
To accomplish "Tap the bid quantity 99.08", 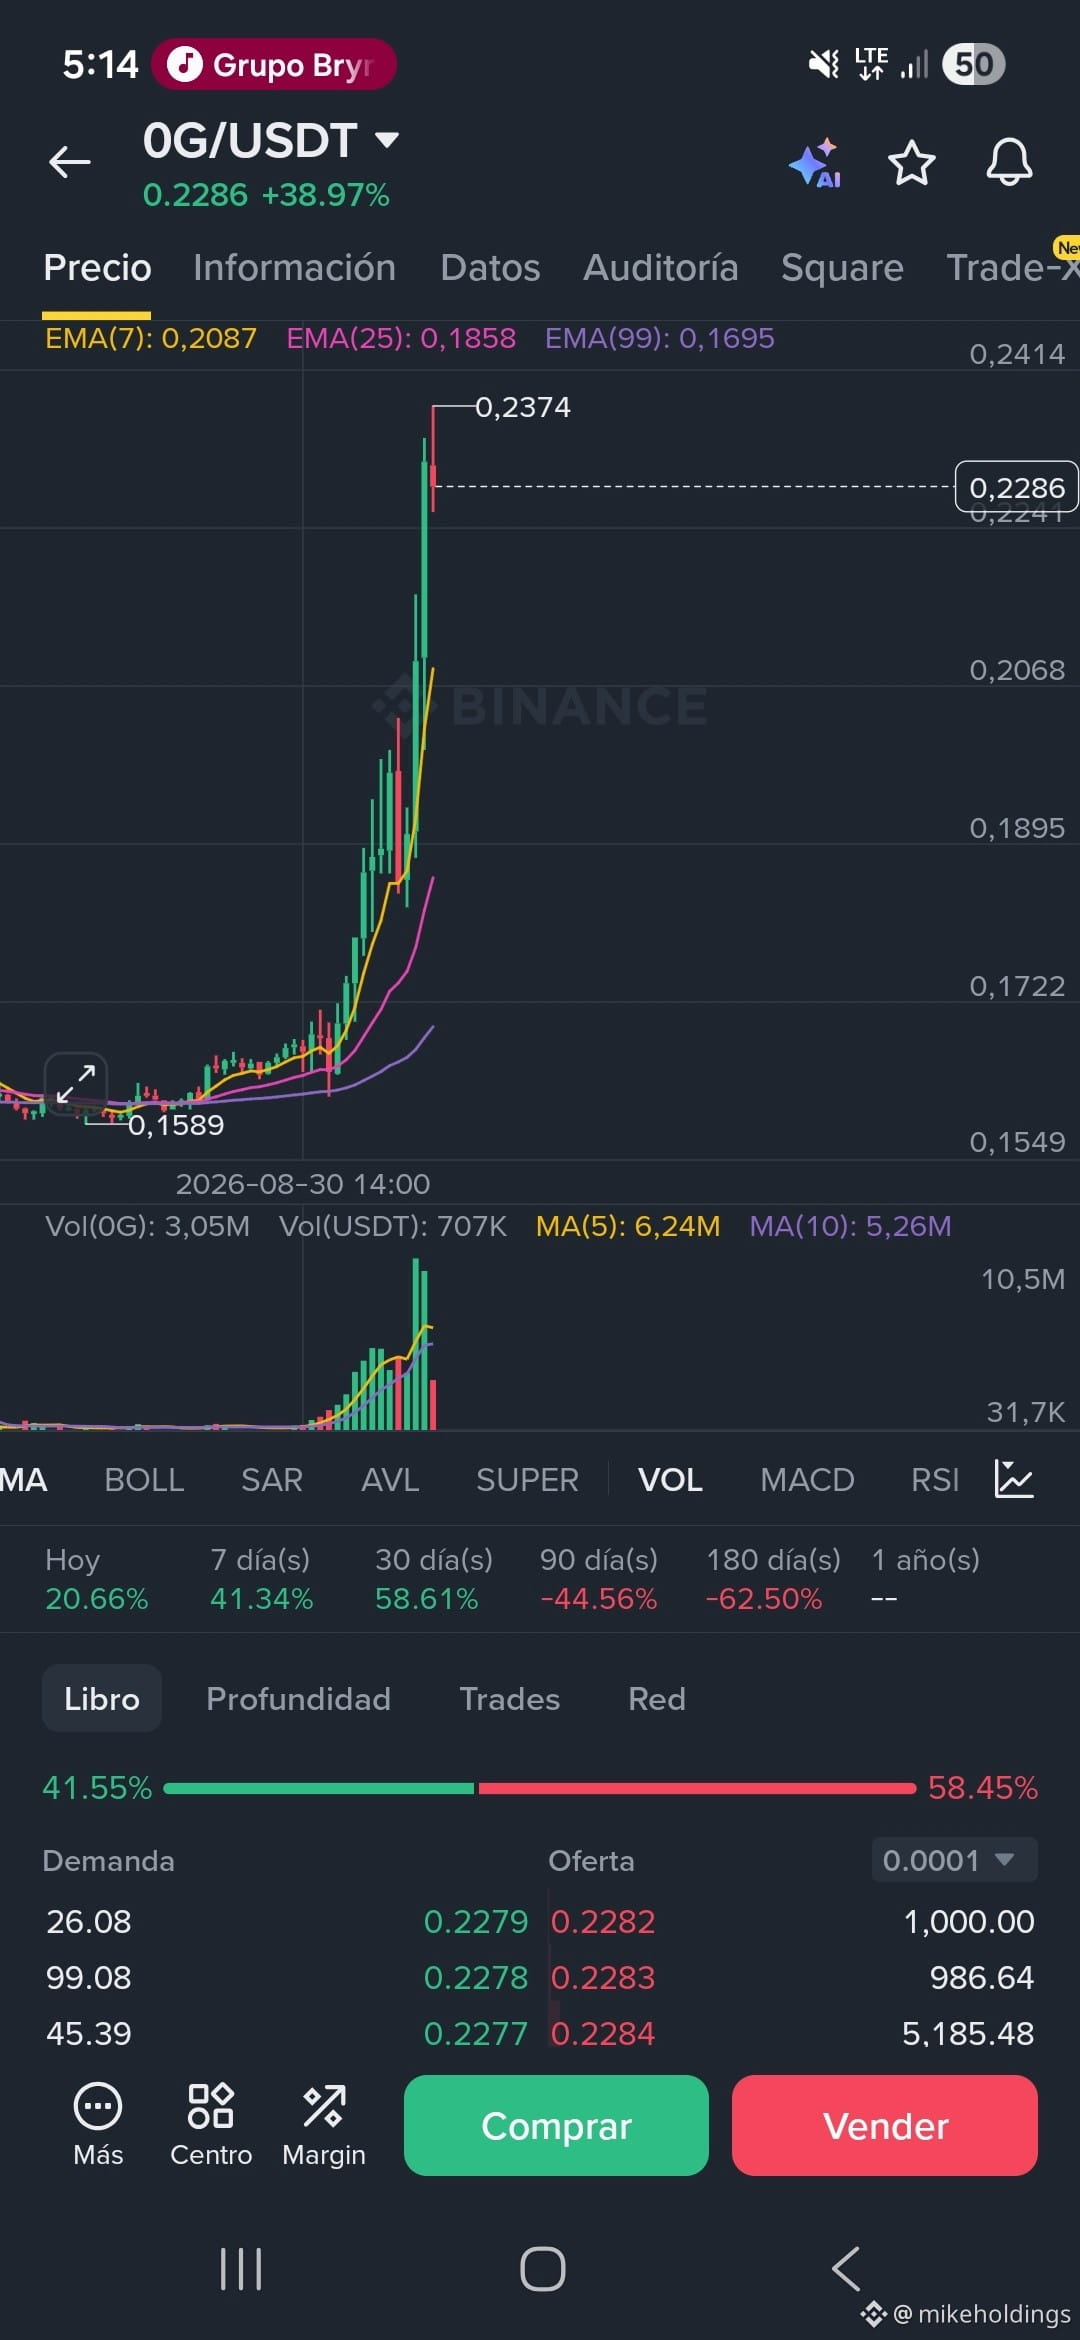I will tap(89, 1977).
